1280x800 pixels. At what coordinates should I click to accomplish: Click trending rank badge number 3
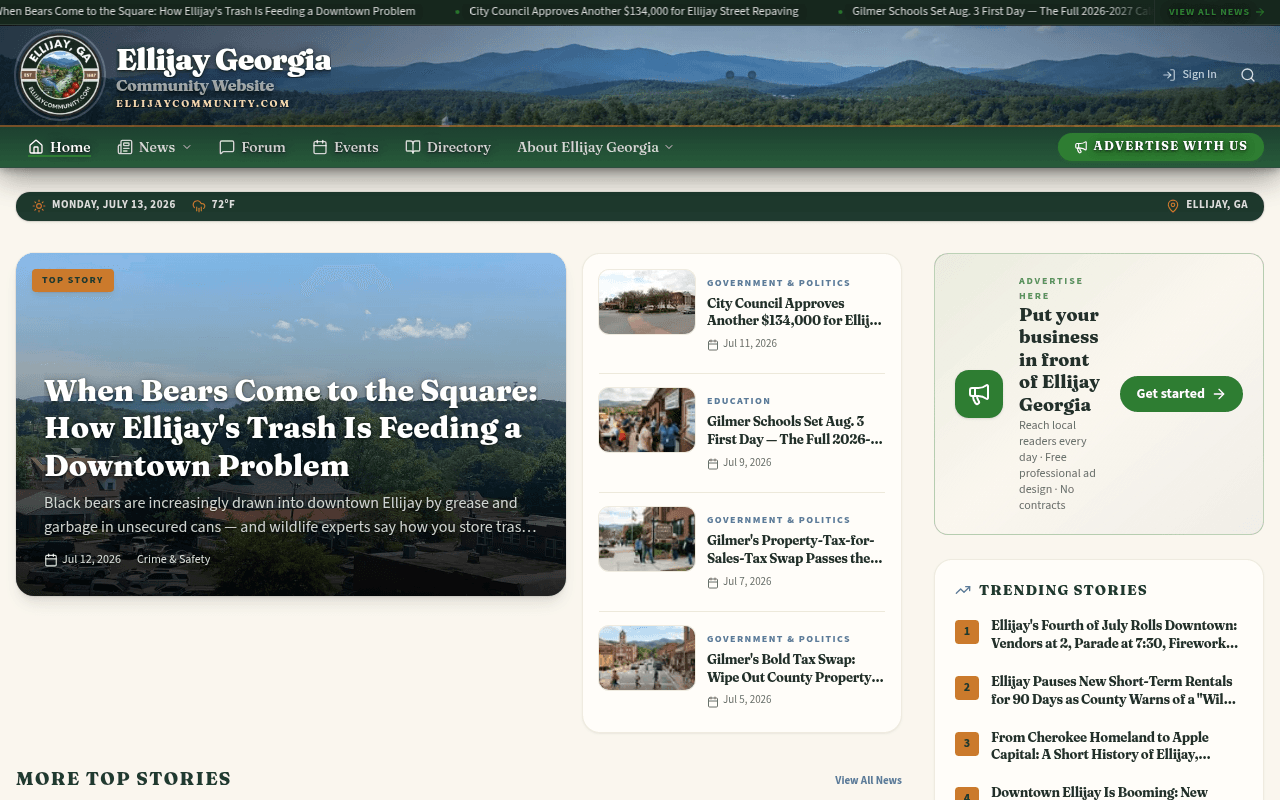967,744
